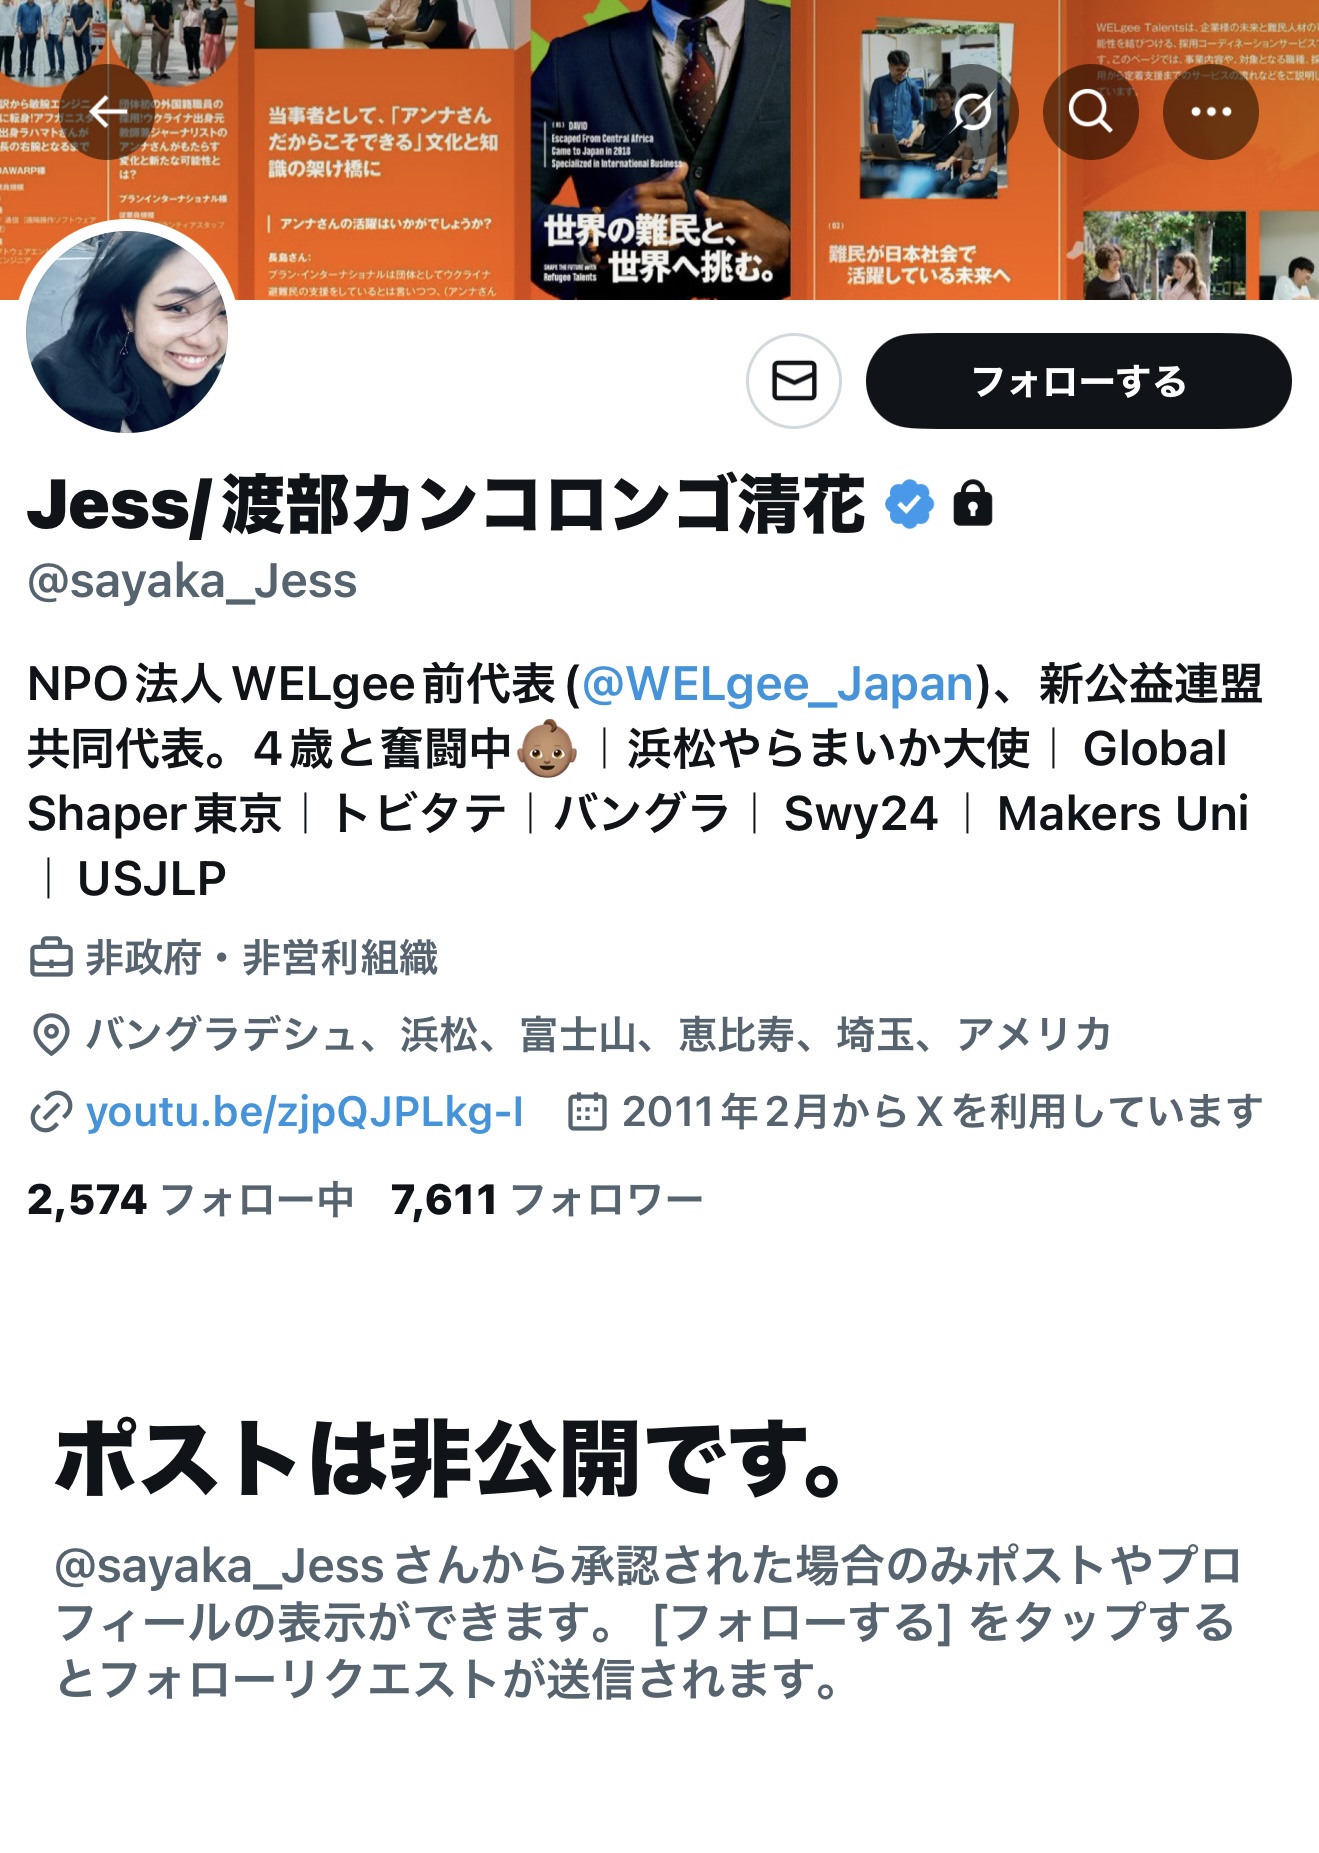Tap the フォローする follow button
The width and height of the screenshot is (1319, 1853).
pos(1078,381)
